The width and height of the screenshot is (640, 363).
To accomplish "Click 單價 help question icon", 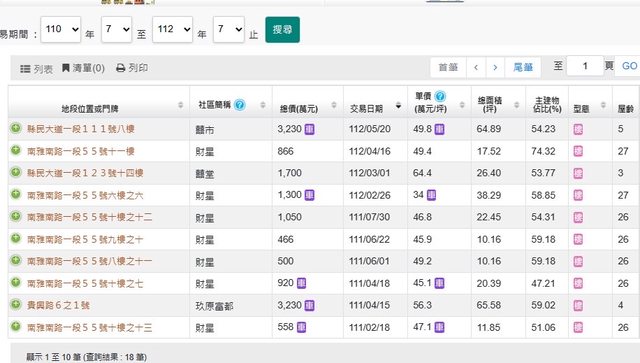I will point(440,96).
